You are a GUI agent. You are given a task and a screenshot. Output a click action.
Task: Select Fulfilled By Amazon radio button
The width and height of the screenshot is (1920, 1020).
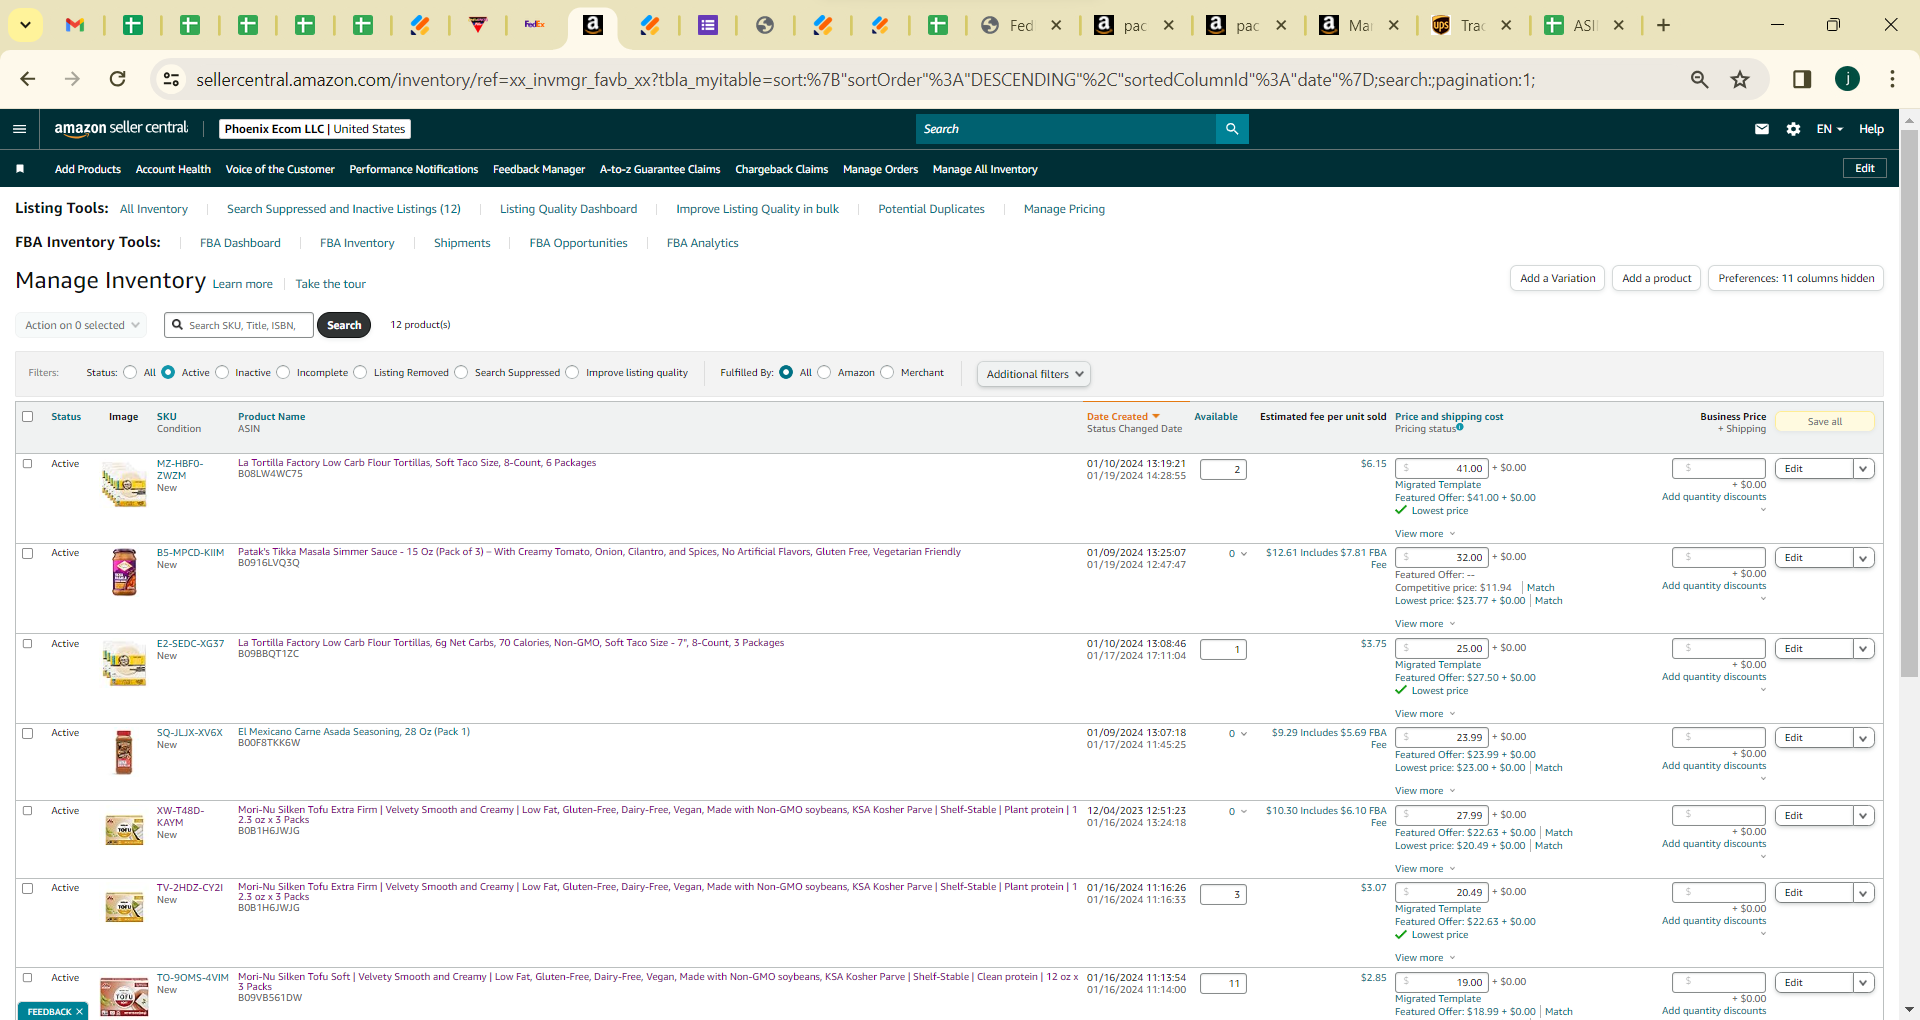(x=824, y=373)
